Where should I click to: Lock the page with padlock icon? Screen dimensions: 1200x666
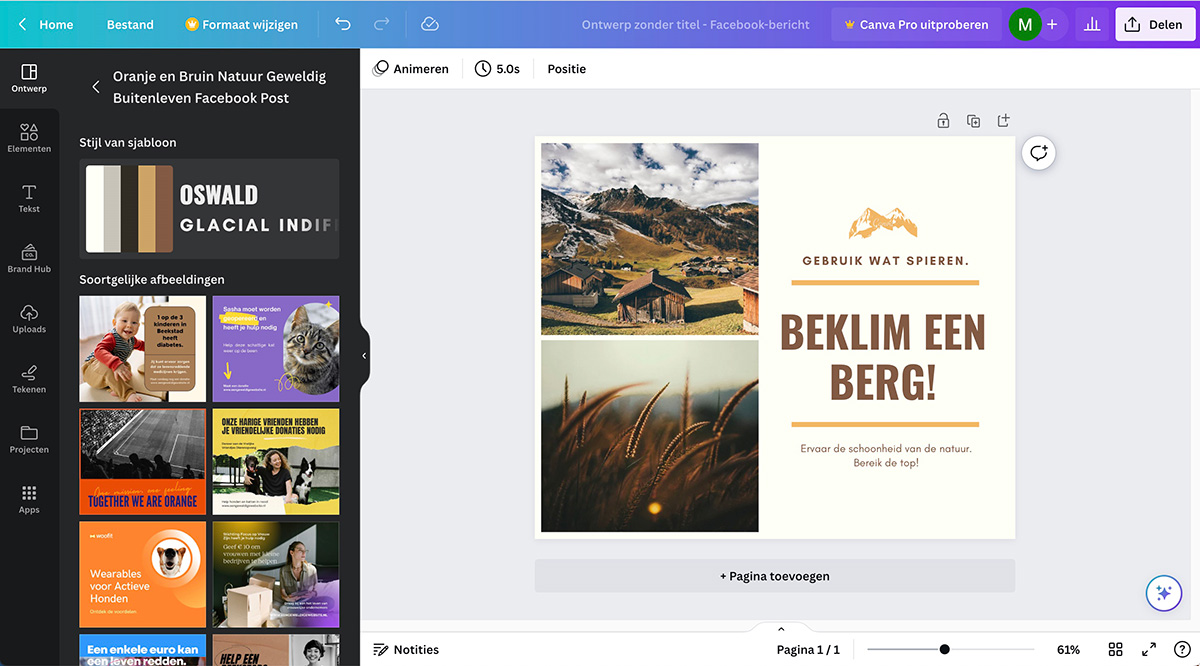943,121
